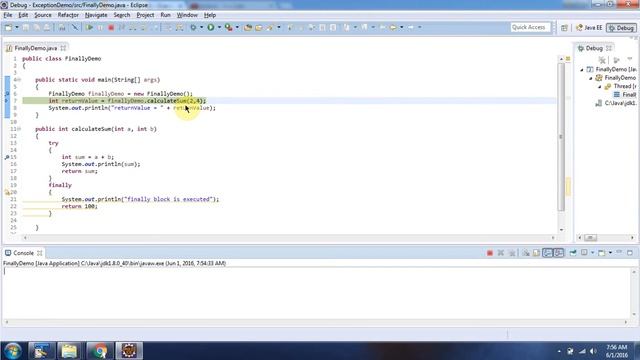Click the bug-shaped Debug launch icon
Screen dimensions: 640x360
193,27
